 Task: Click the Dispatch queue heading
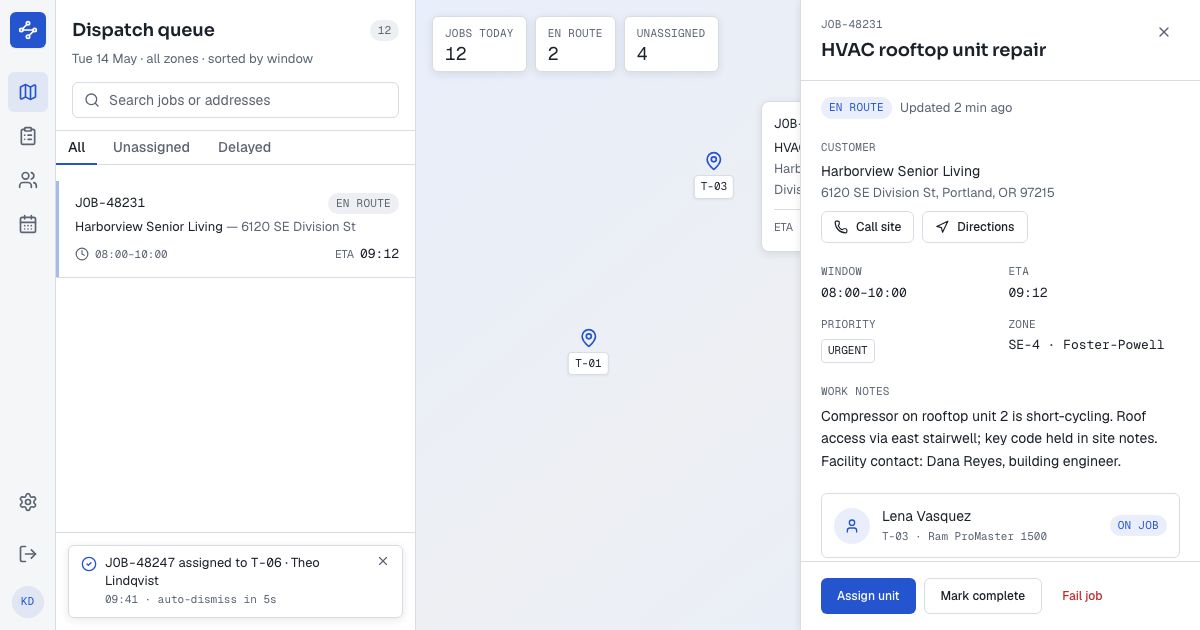click(x=143, y=30)
